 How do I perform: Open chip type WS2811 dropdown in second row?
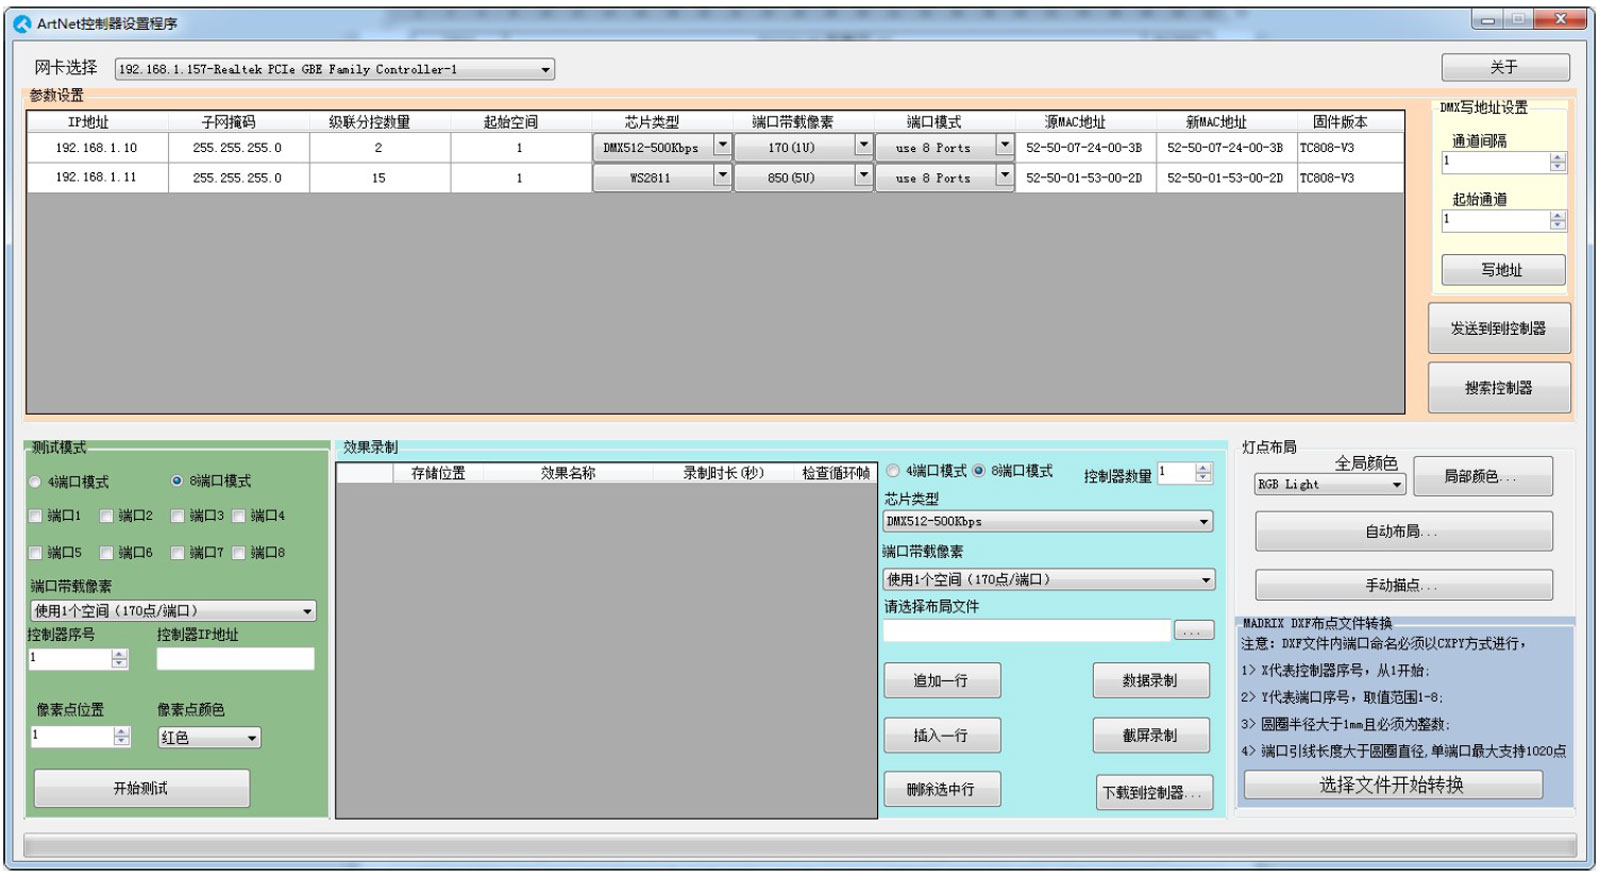[x=722, y=177]
